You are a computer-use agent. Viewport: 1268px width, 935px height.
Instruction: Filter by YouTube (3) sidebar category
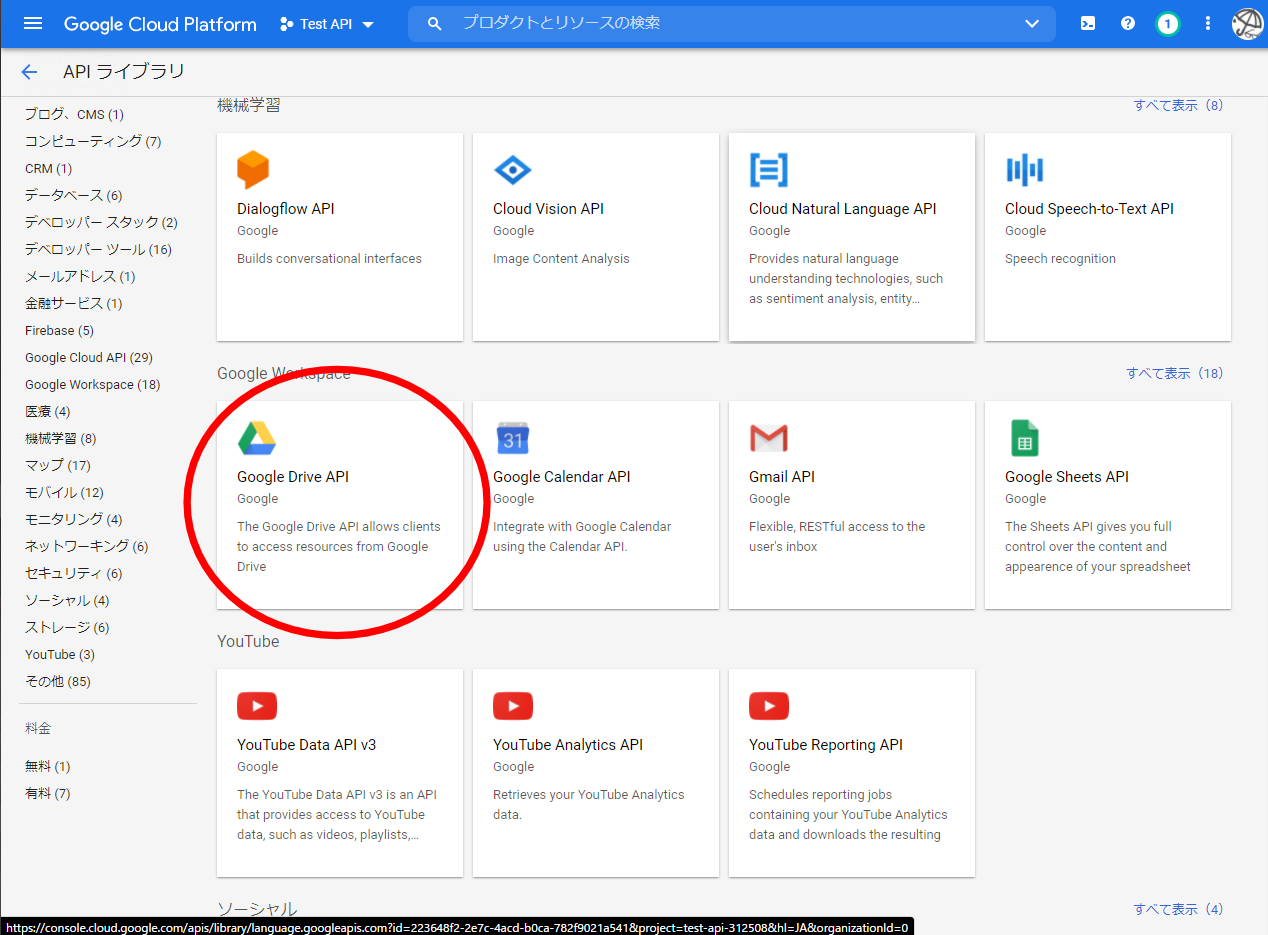point(60,654)
